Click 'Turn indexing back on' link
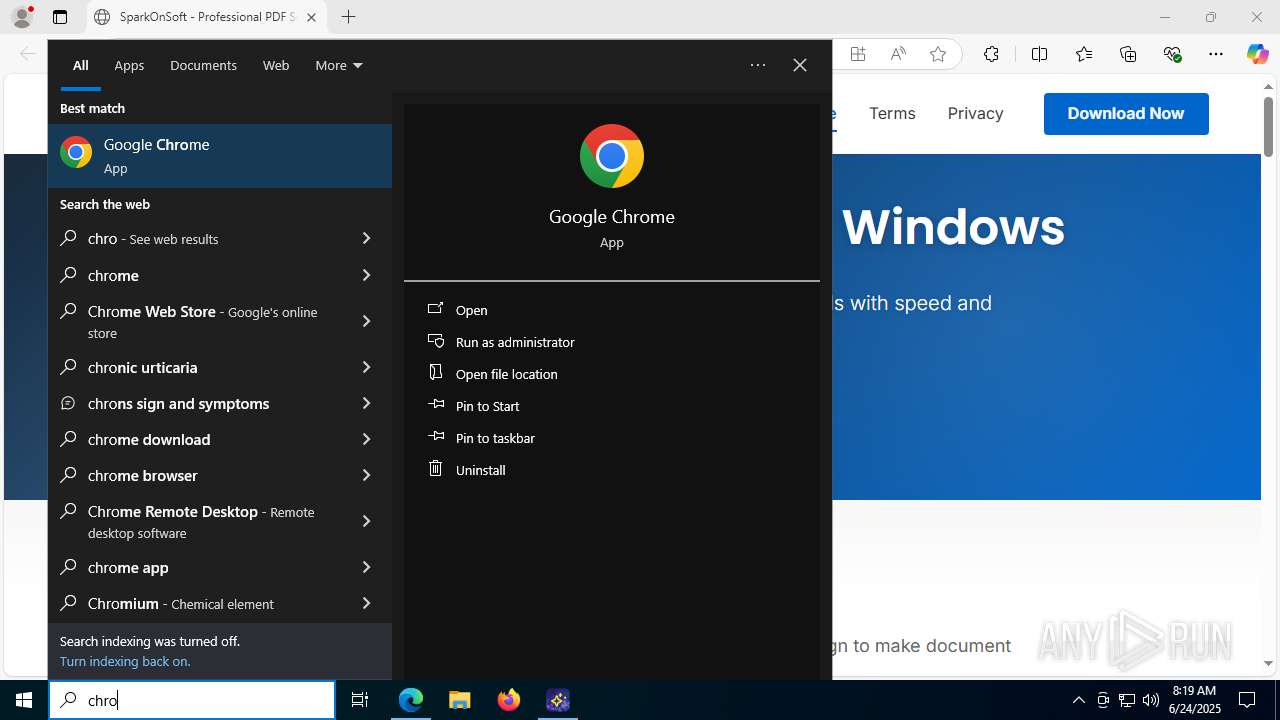Image resolution: width=1280 pixels, height=720 pixels. coord(125,661)
